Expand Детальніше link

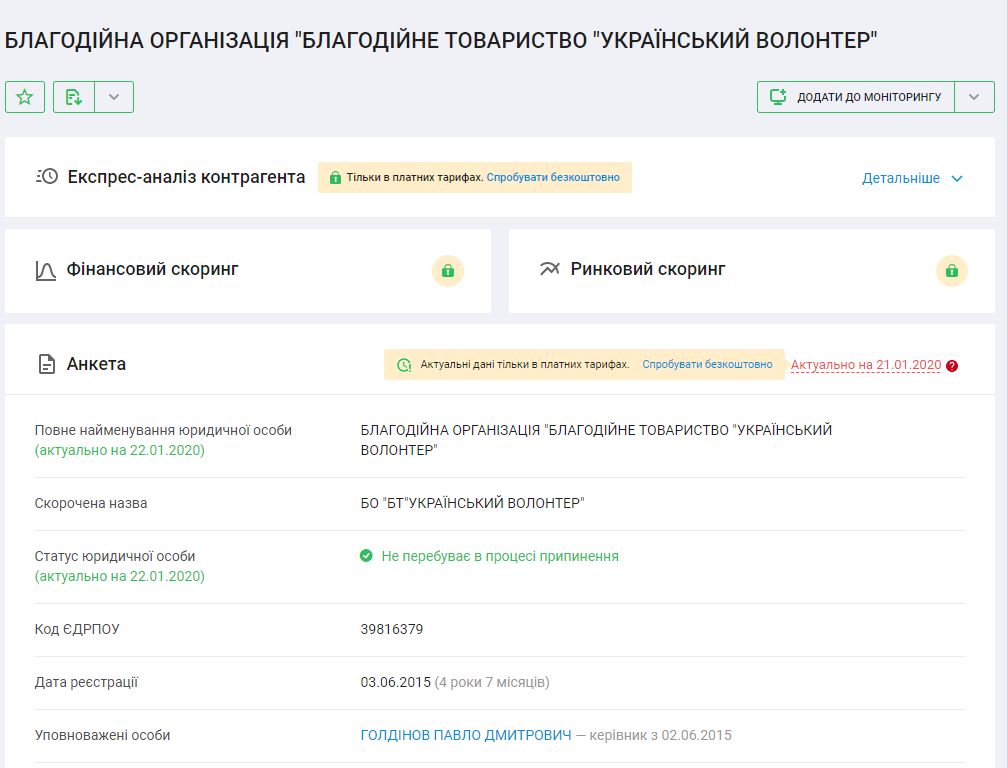coord(900,178)
